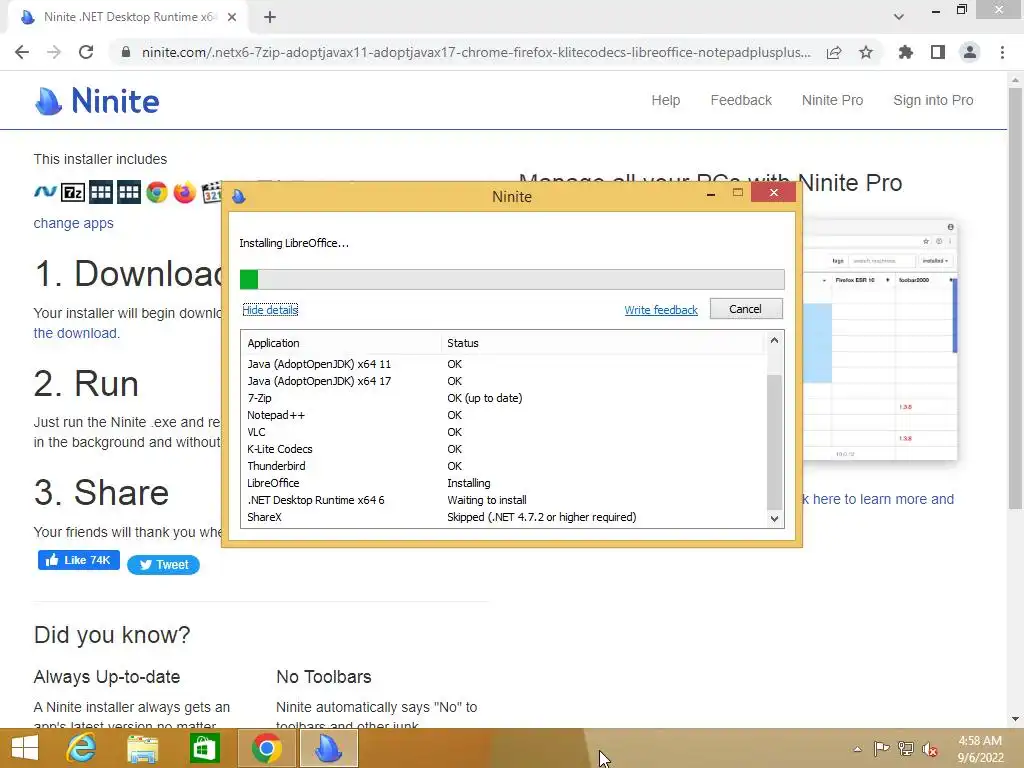Bookmark this page with the star icon
The width and height of the screenshot is (1024, 768).
click(x=866, y=52)
